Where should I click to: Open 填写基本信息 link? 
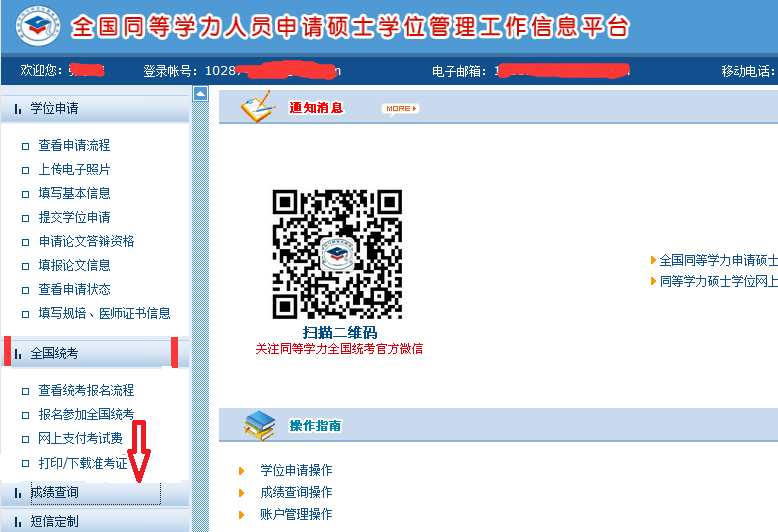(x=74, y=194)
